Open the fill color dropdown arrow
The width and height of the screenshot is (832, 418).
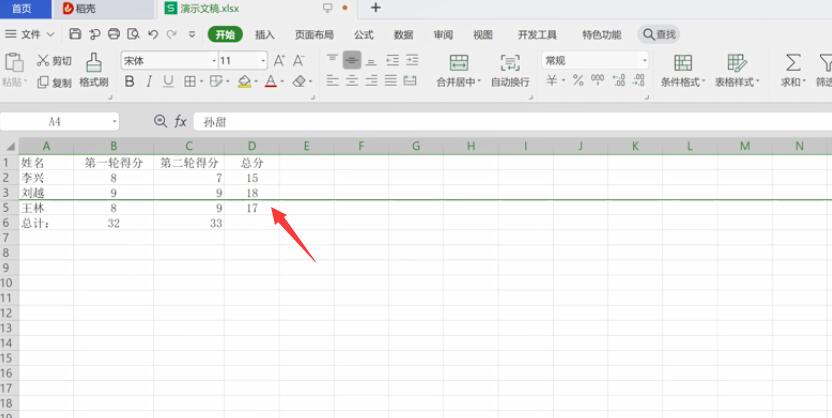point(256,82)
